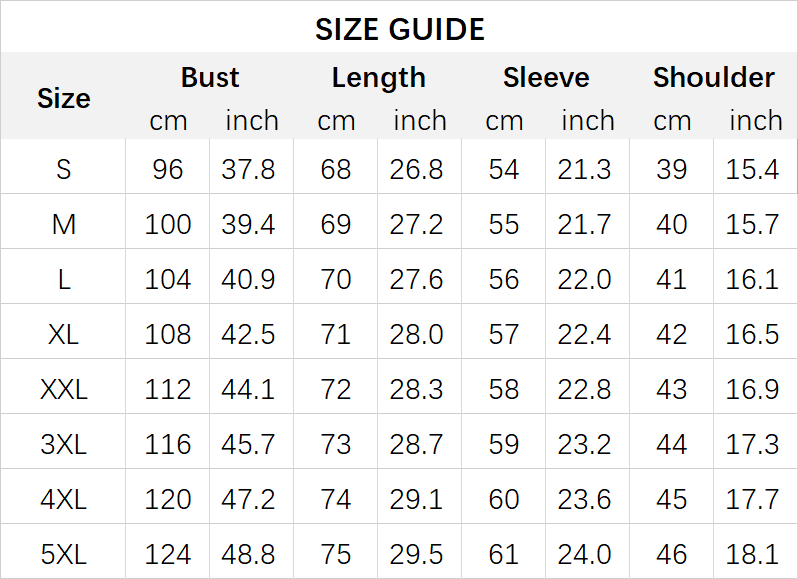Click the 15.7 inch shoulder cell
The image size is (798, 579).
tap(752, 224)
